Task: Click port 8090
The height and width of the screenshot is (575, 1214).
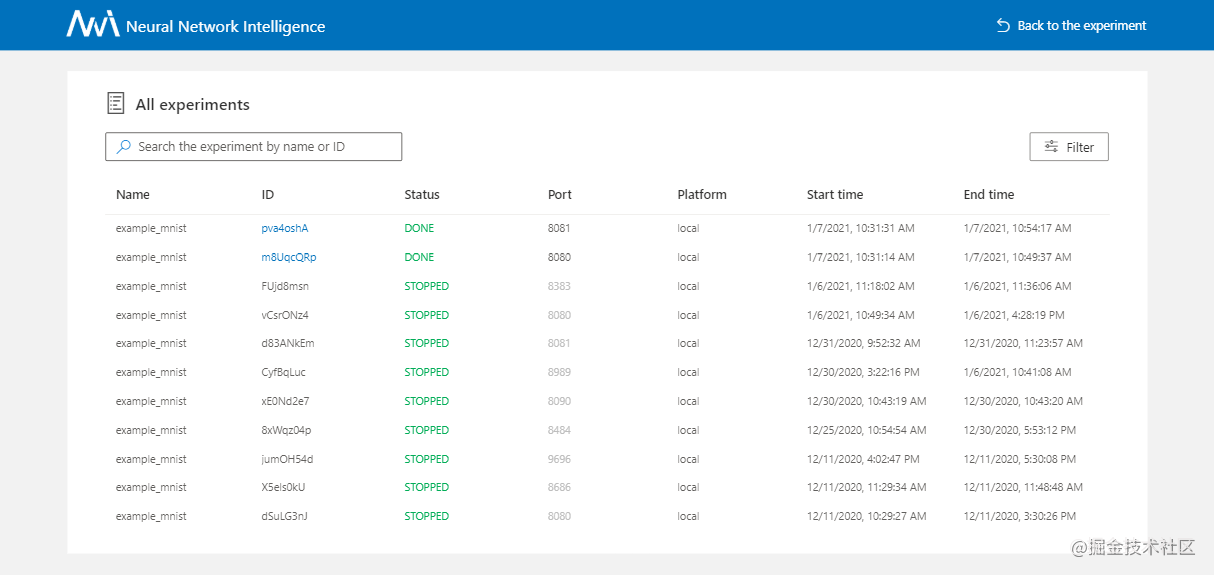Action: point(559,401)
